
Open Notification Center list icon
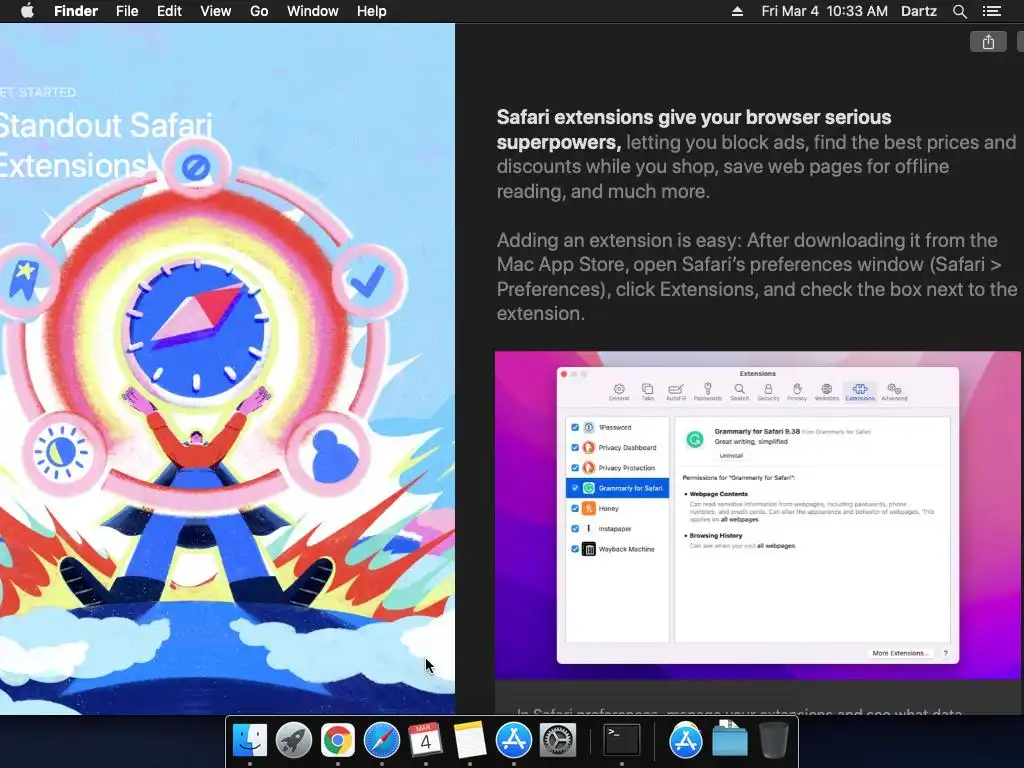tap(991, 11)
